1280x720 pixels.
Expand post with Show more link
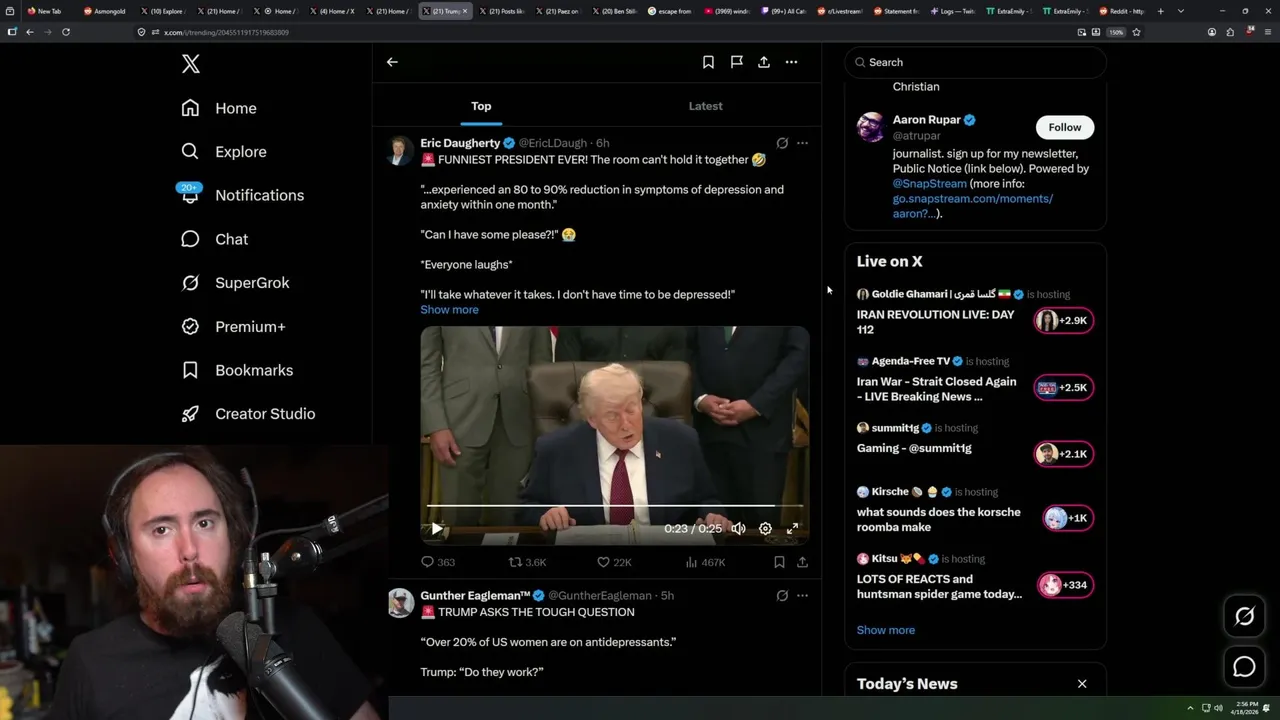449,310
